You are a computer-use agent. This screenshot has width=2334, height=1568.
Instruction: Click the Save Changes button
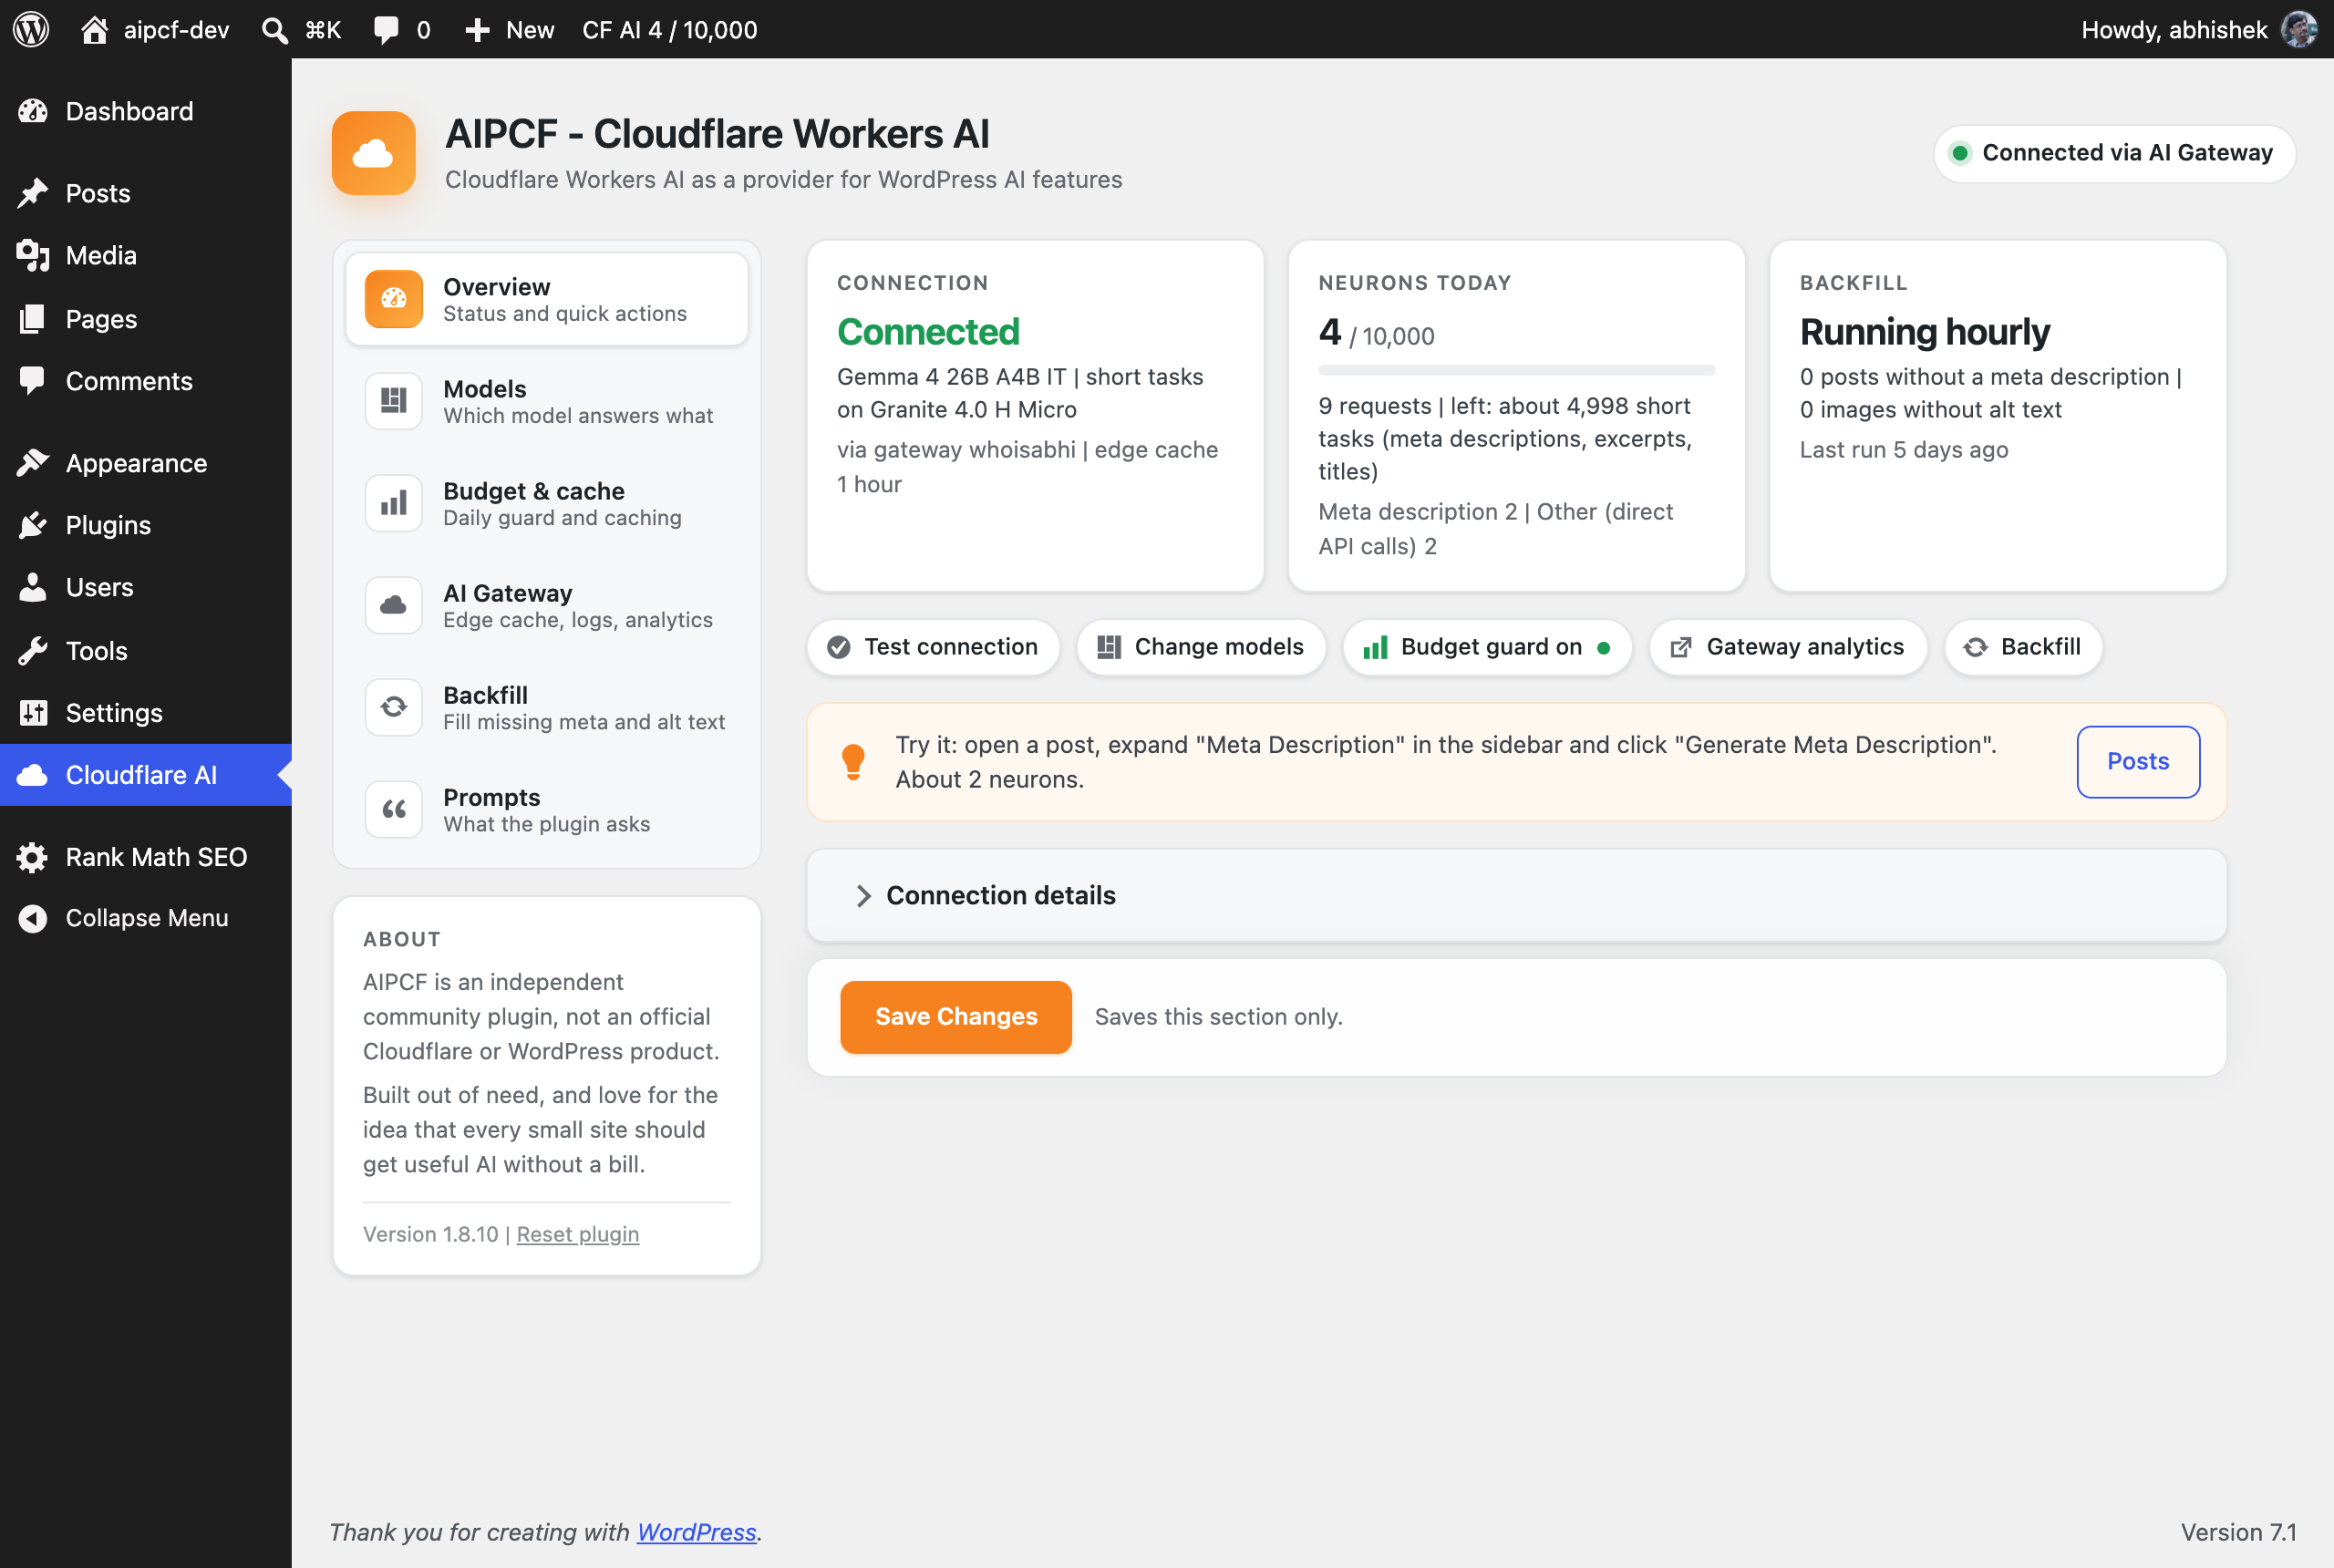(x=955, y=1017)
